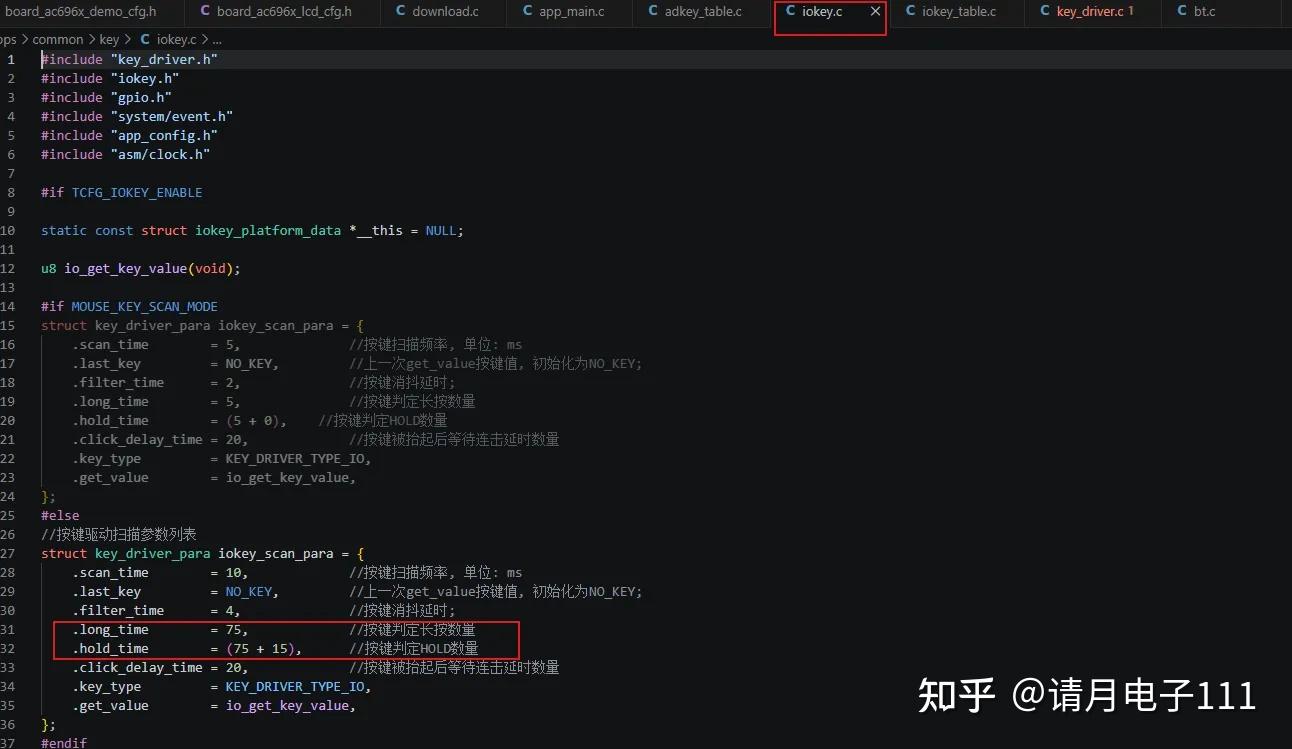Click line number 27 in the gutter
The image size is (1292, 749).
coord(7,553)
